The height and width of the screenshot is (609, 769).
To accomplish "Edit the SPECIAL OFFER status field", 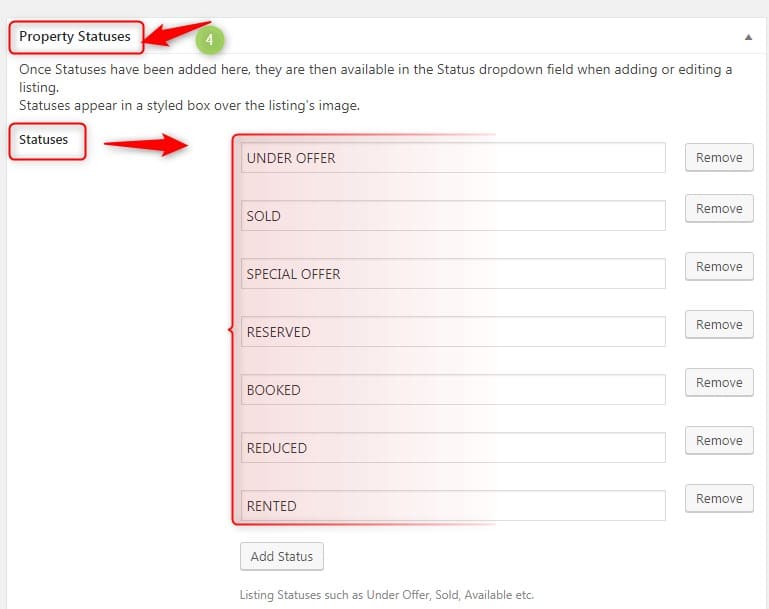I will (453, 274).
